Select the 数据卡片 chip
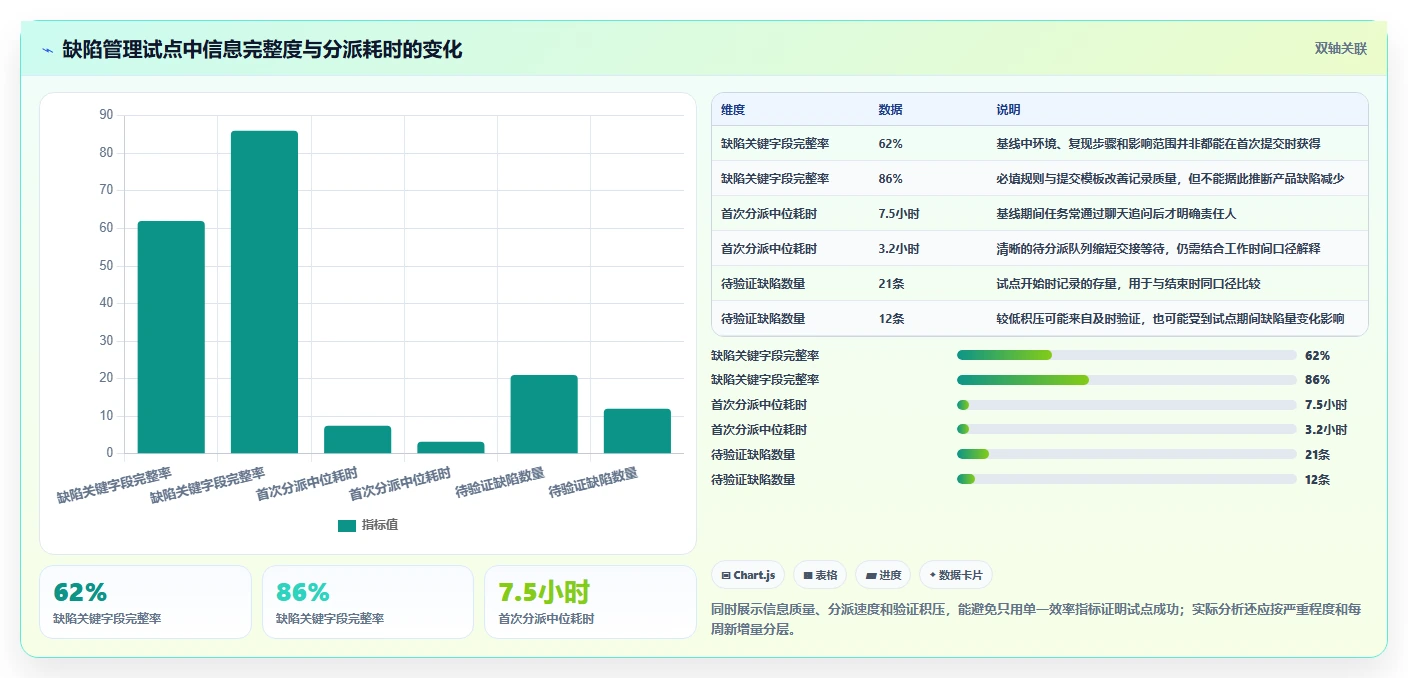The width and height of the screenshot is (1408, 678). point(955,575)
